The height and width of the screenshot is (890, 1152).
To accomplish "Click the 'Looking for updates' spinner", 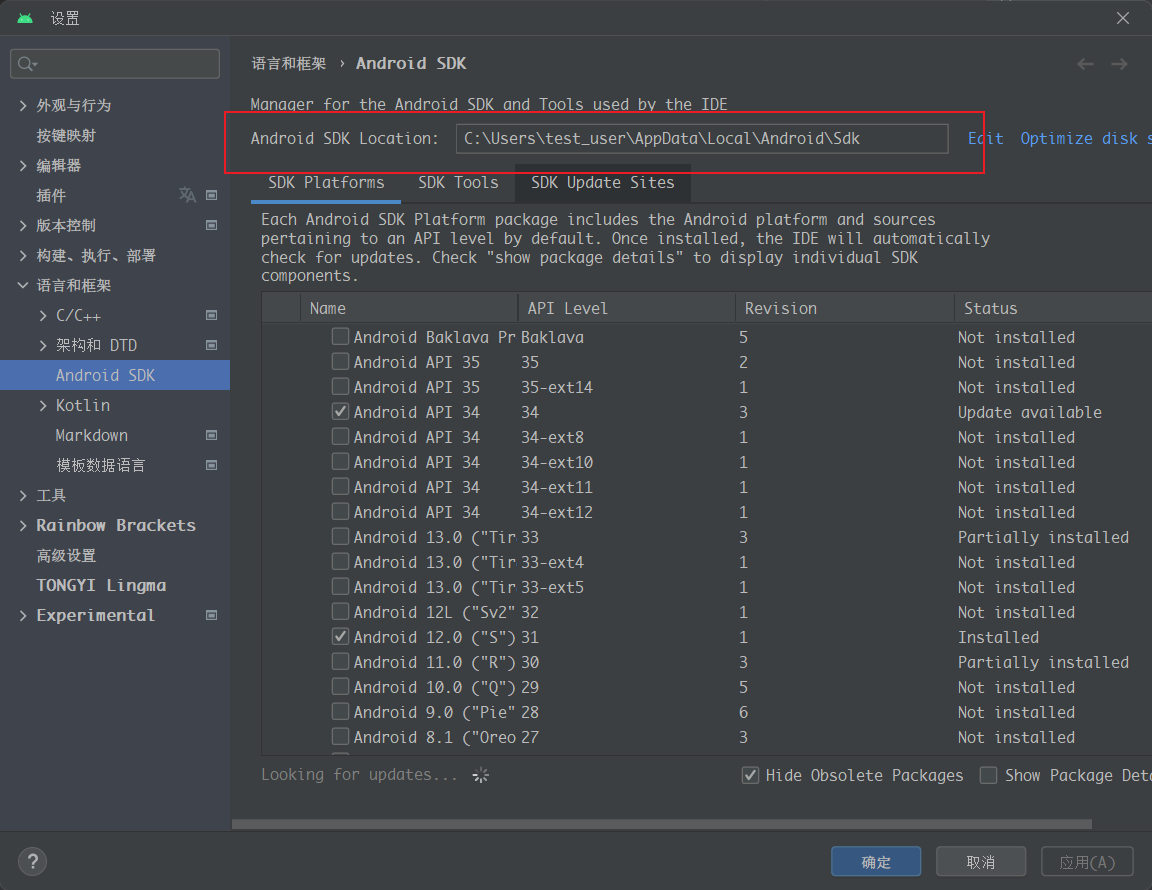I will click(480, 775).
